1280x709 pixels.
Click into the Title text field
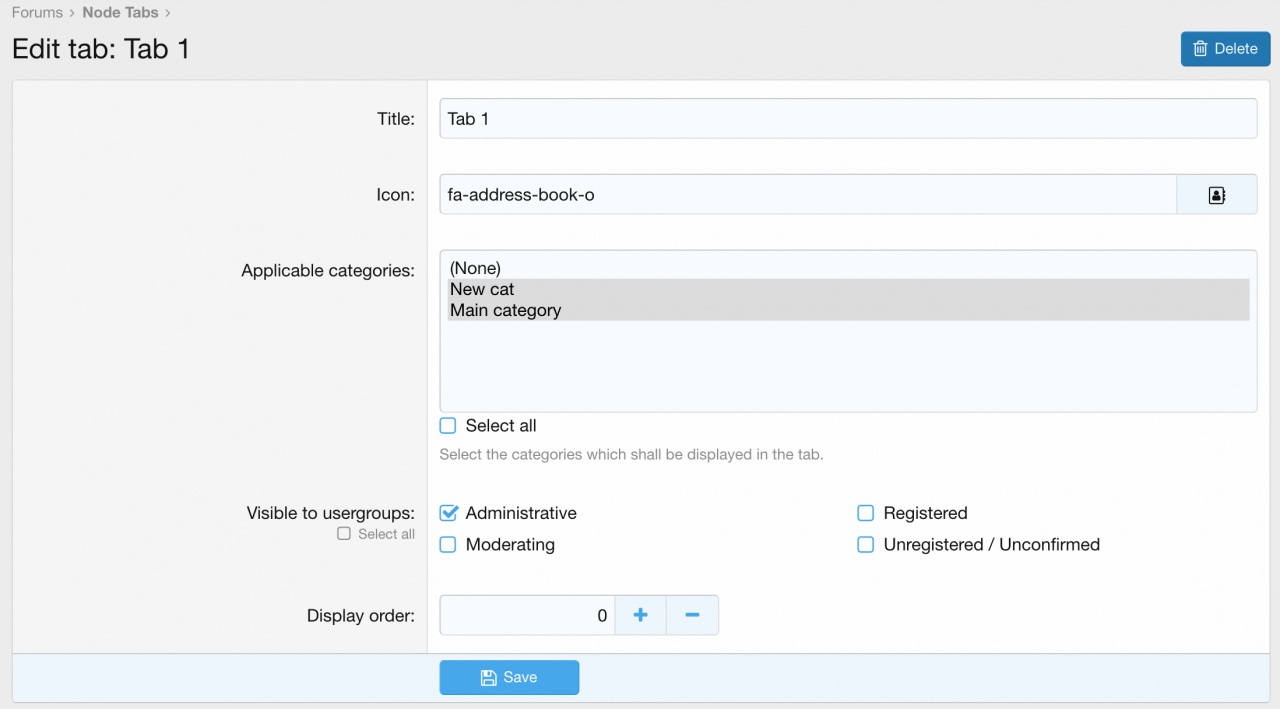coord(847,119)
